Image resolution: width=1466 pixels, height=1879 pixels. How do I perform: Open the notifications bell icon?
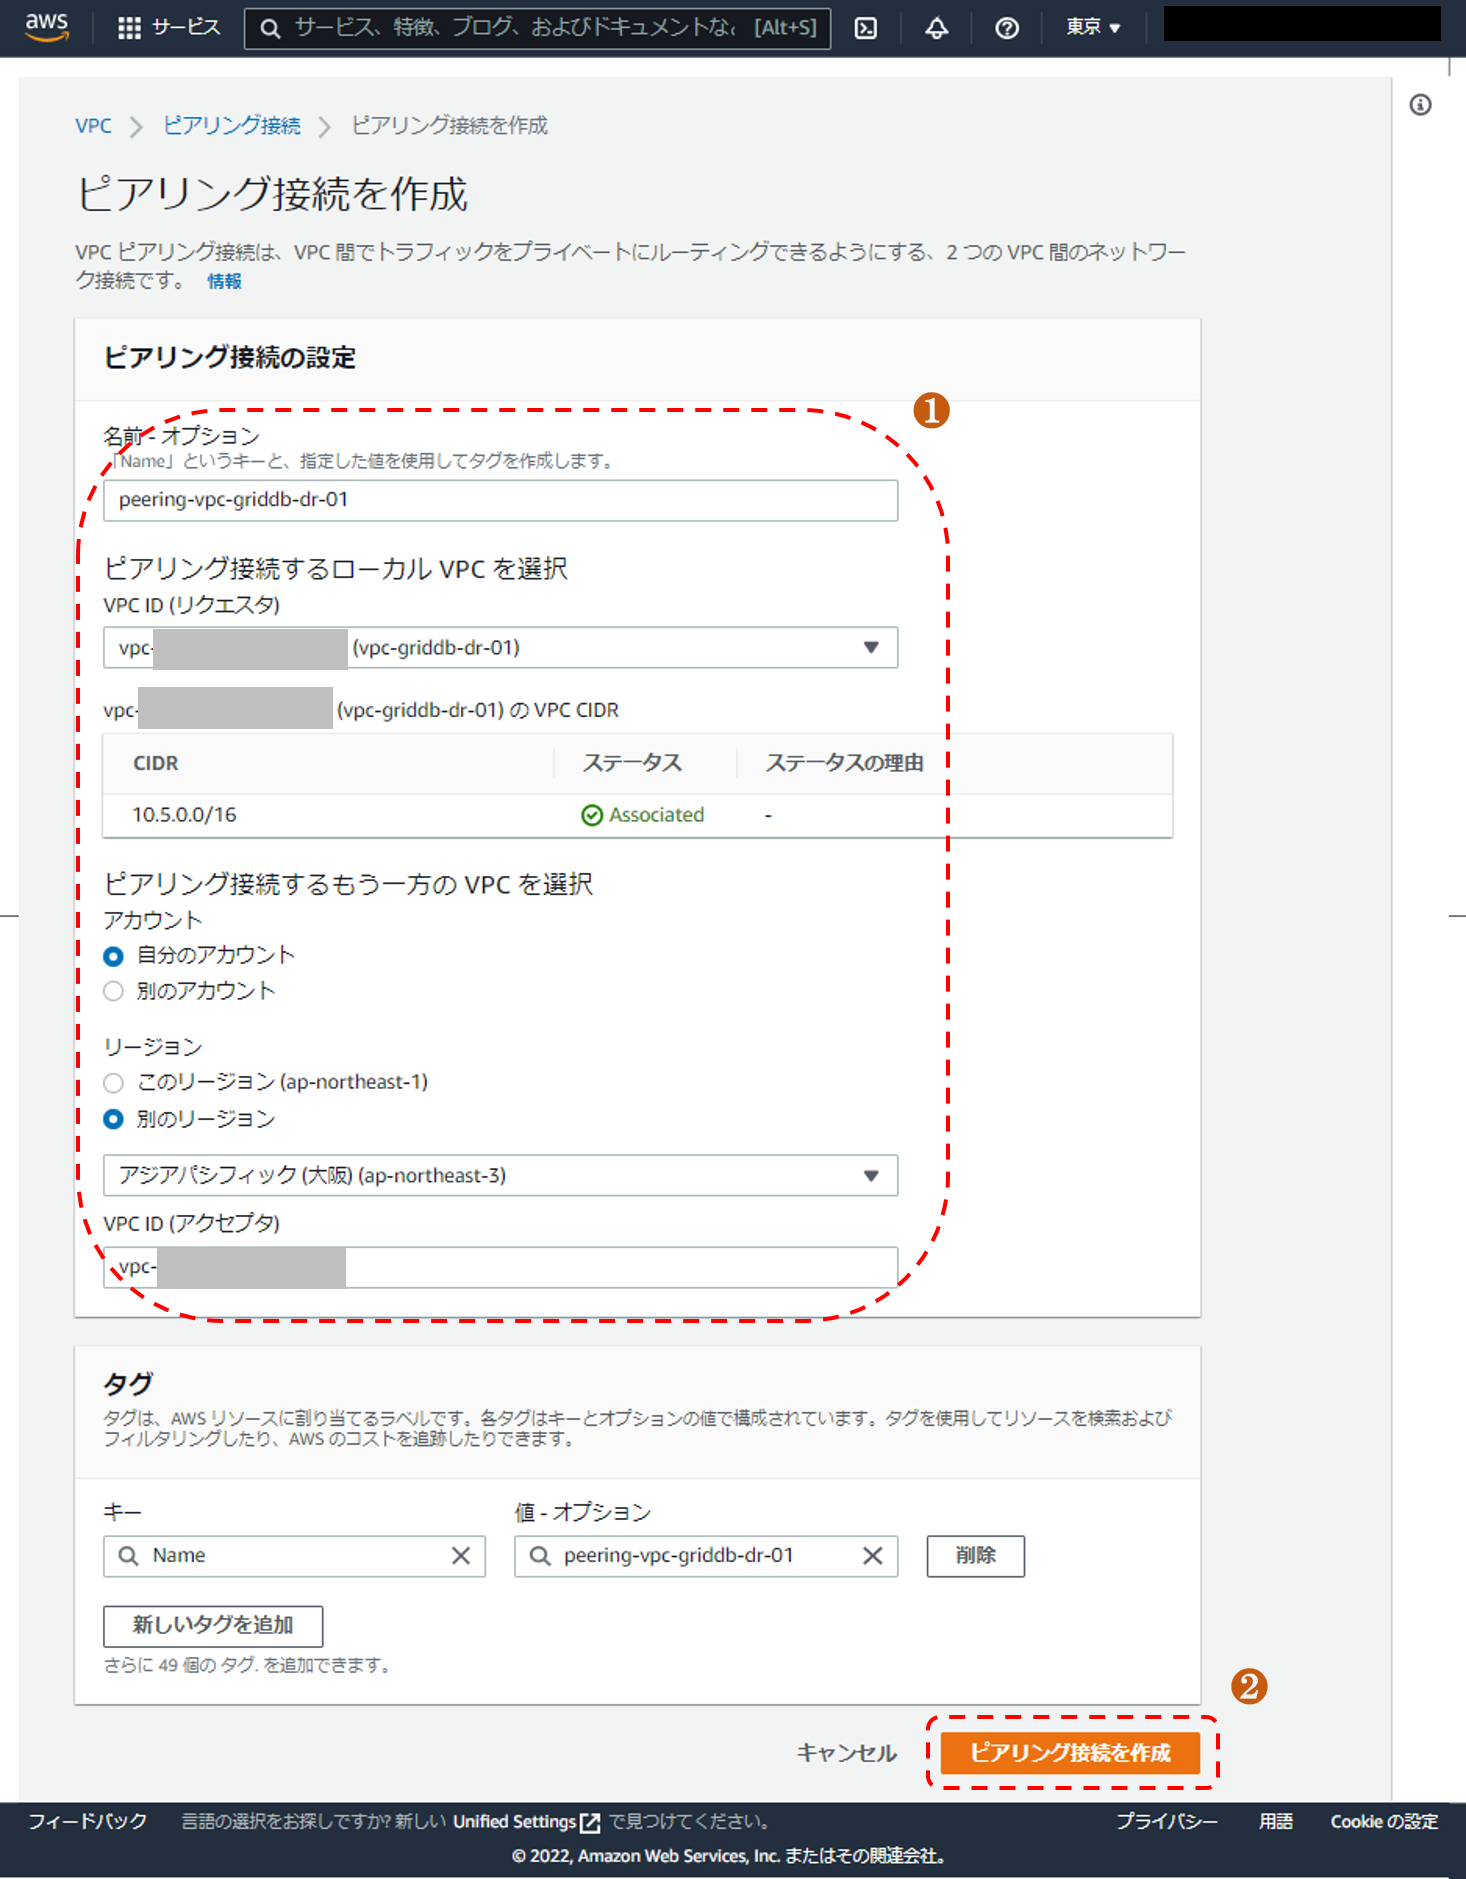pos(936,28)
